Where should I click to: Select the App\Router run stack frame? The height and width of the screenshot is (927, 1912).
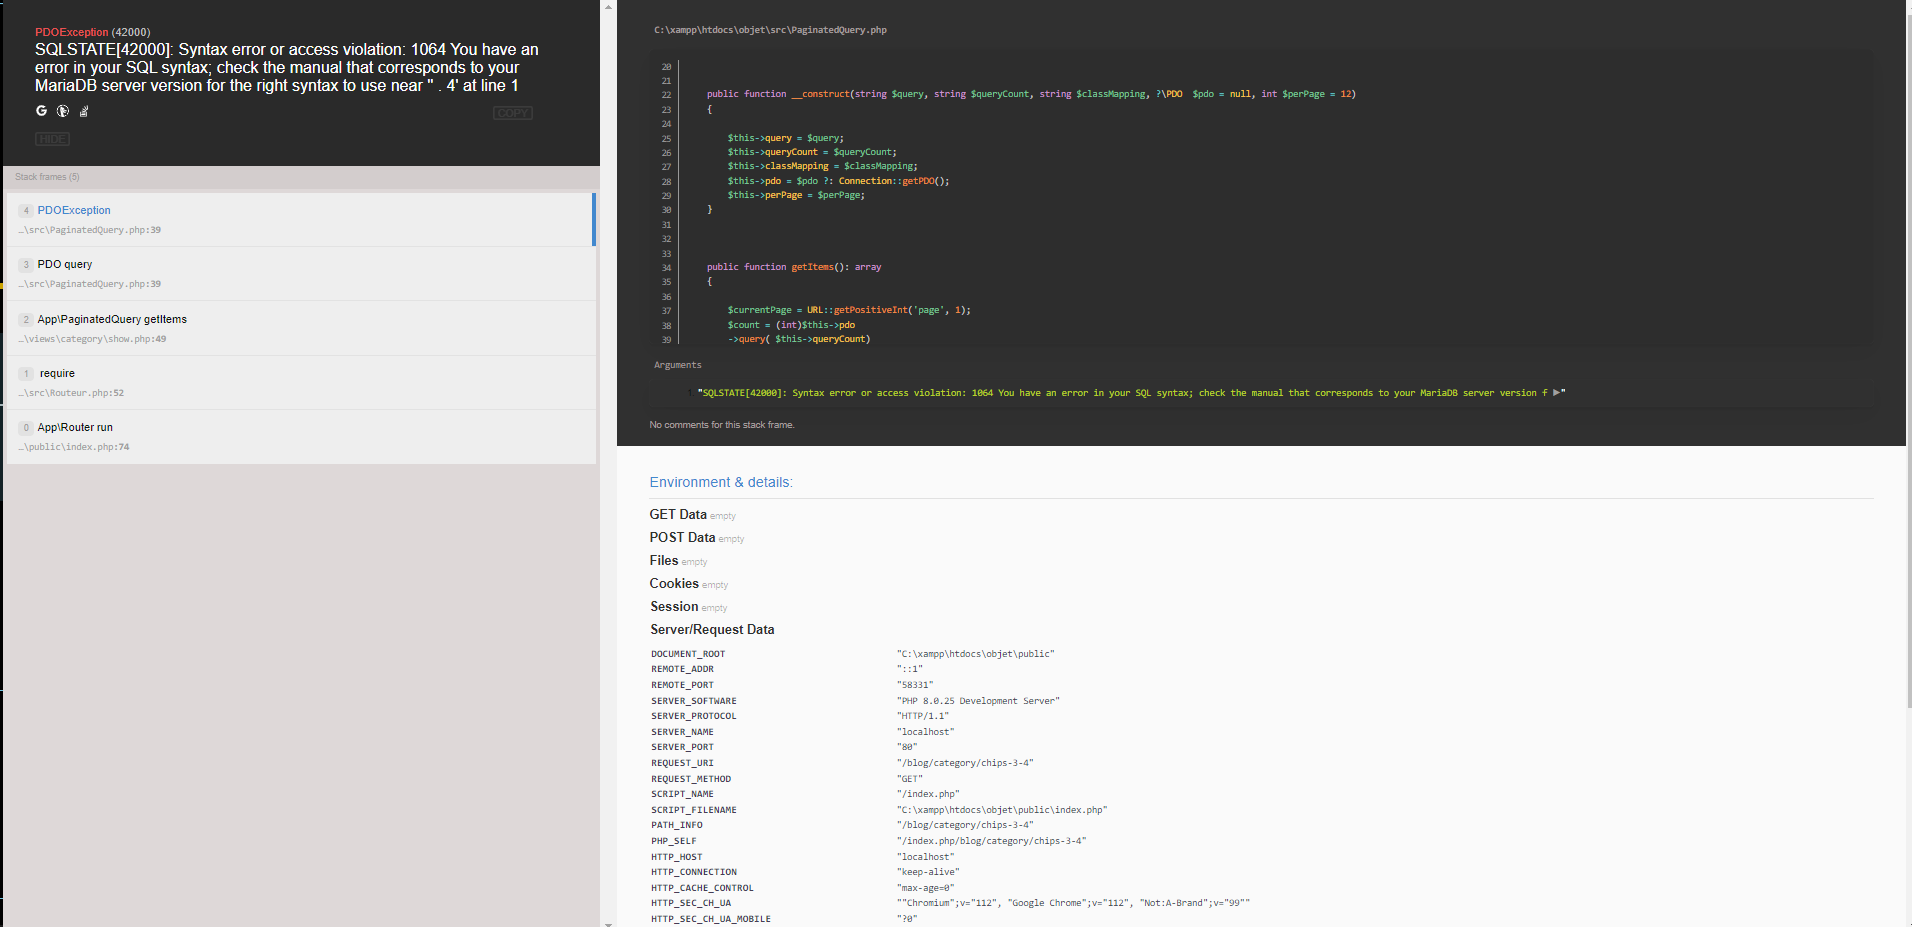point(301,437)
